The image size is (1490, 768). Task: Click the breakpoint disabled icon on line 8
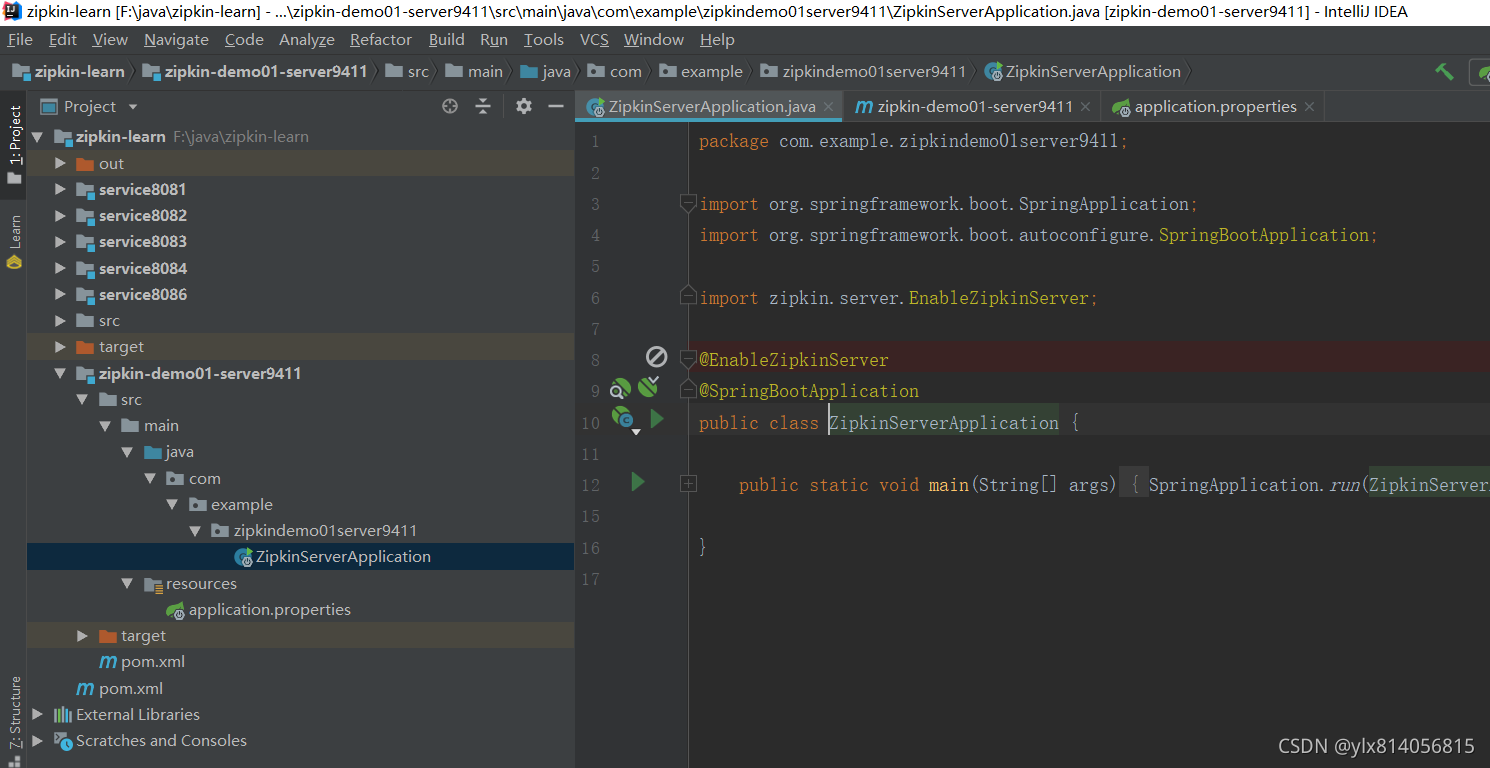(656, 357)
